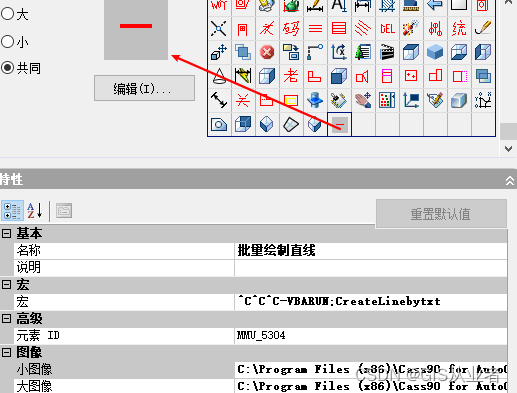Switch properties to categorized view
Viewport: 517px width, 393px height.
click(x=12, y=211)
